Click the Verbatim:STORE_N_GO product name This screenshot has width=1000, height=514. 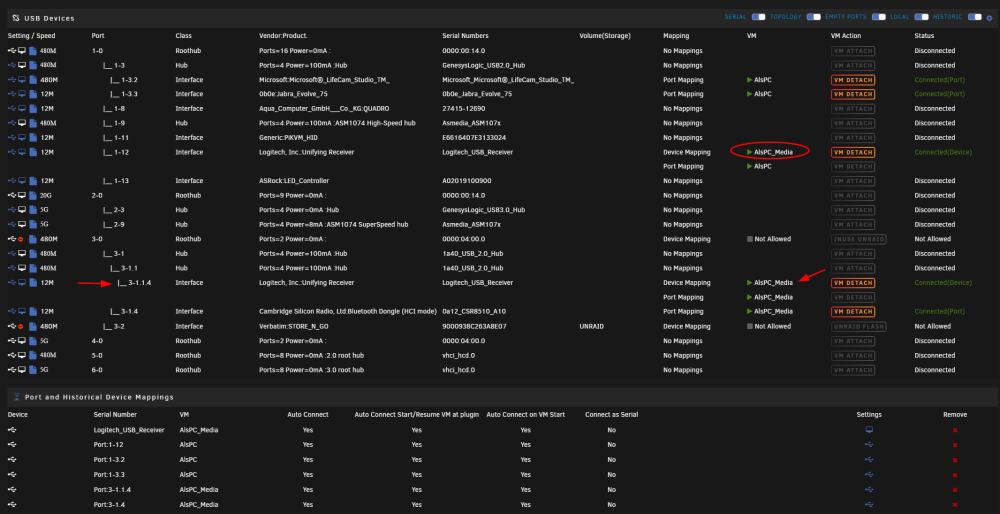click(x=294, y=326)
